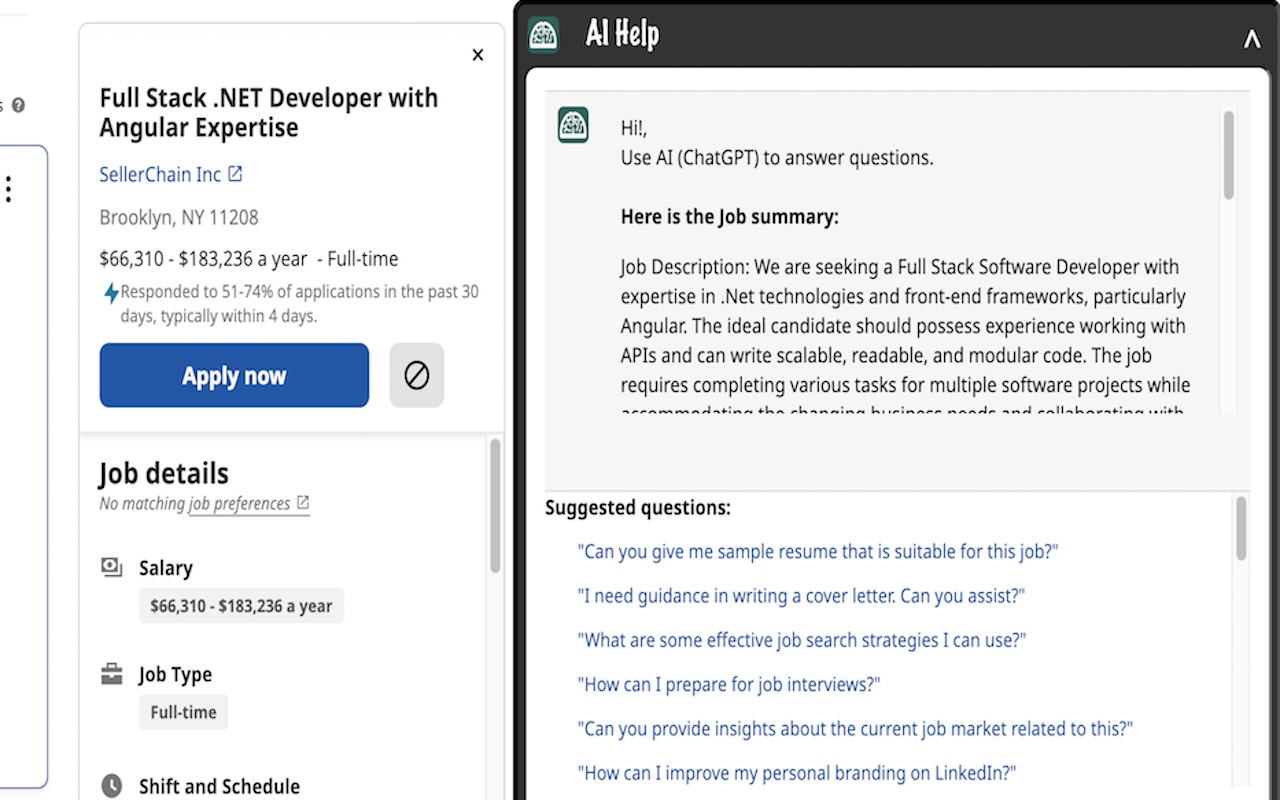Click the AI Help logo icon in header
This screenshot has width=1280, height=800.
[543, 34]
